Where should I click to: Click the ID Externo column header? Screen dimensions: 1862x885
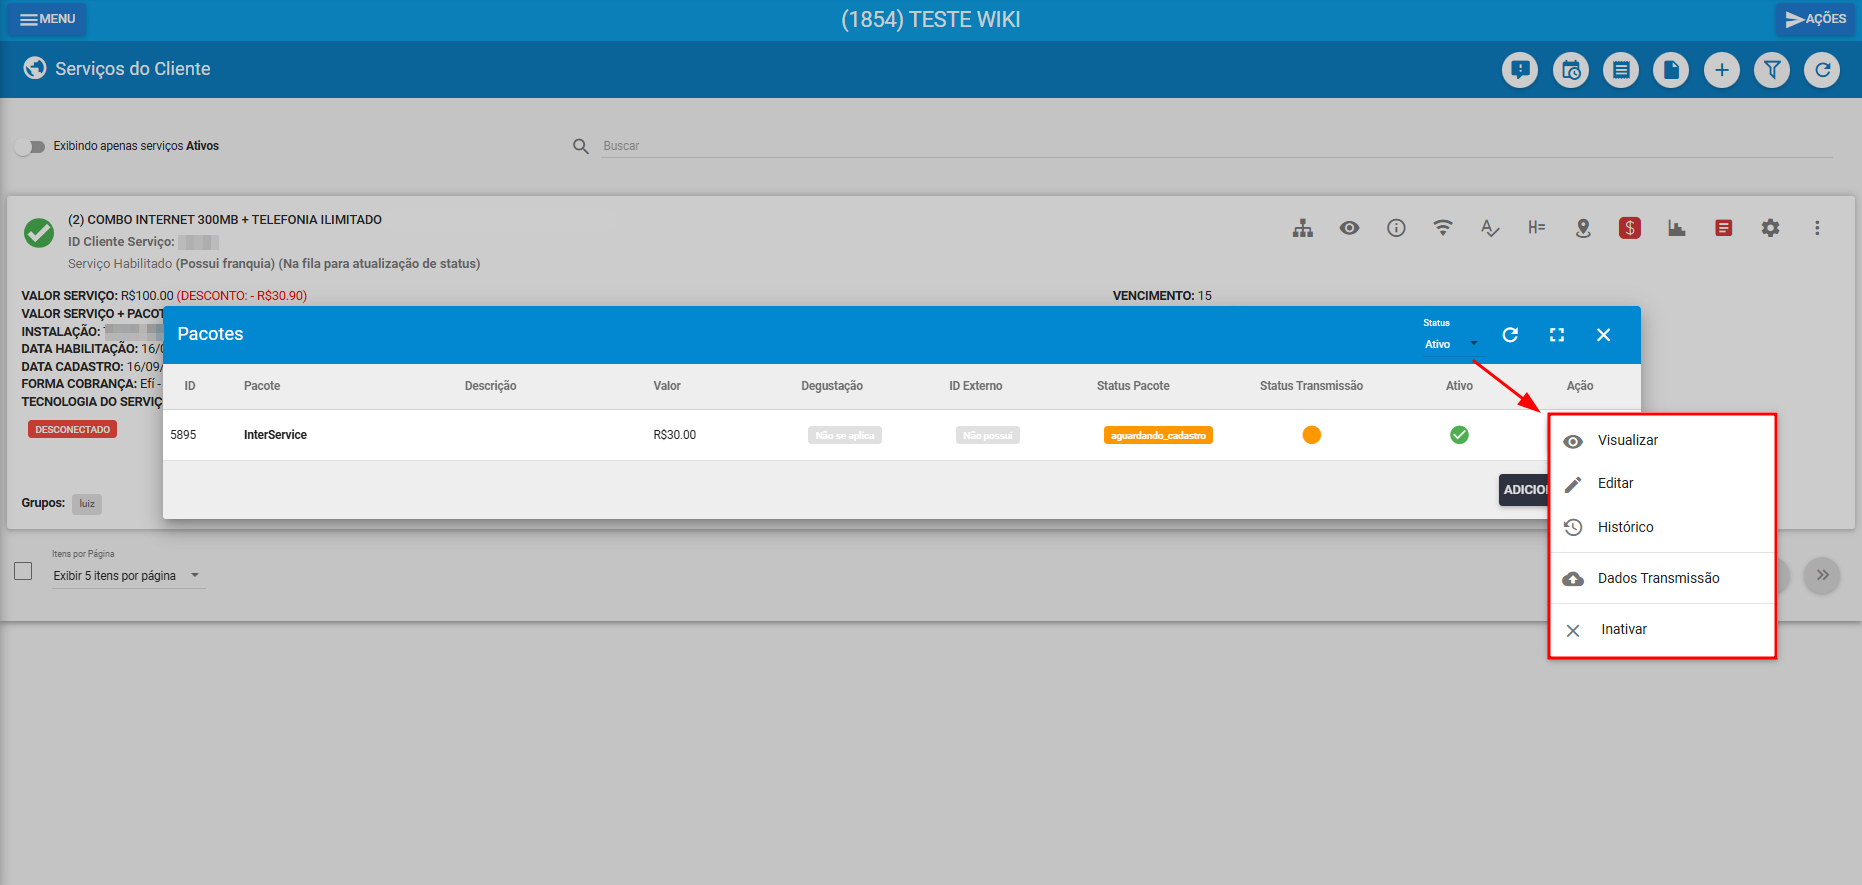976,386
